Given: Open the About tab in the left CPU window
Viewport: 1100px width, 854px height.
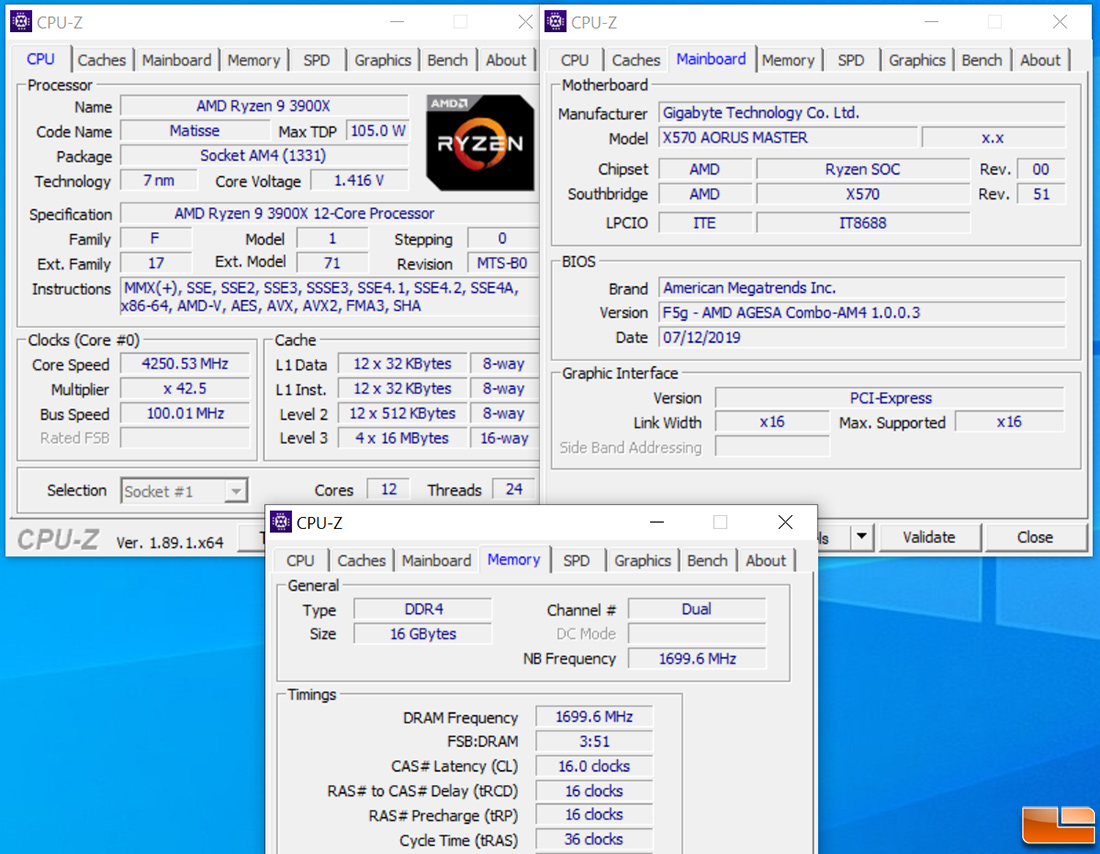Looking at the screenshot, I should pos(506,60).
